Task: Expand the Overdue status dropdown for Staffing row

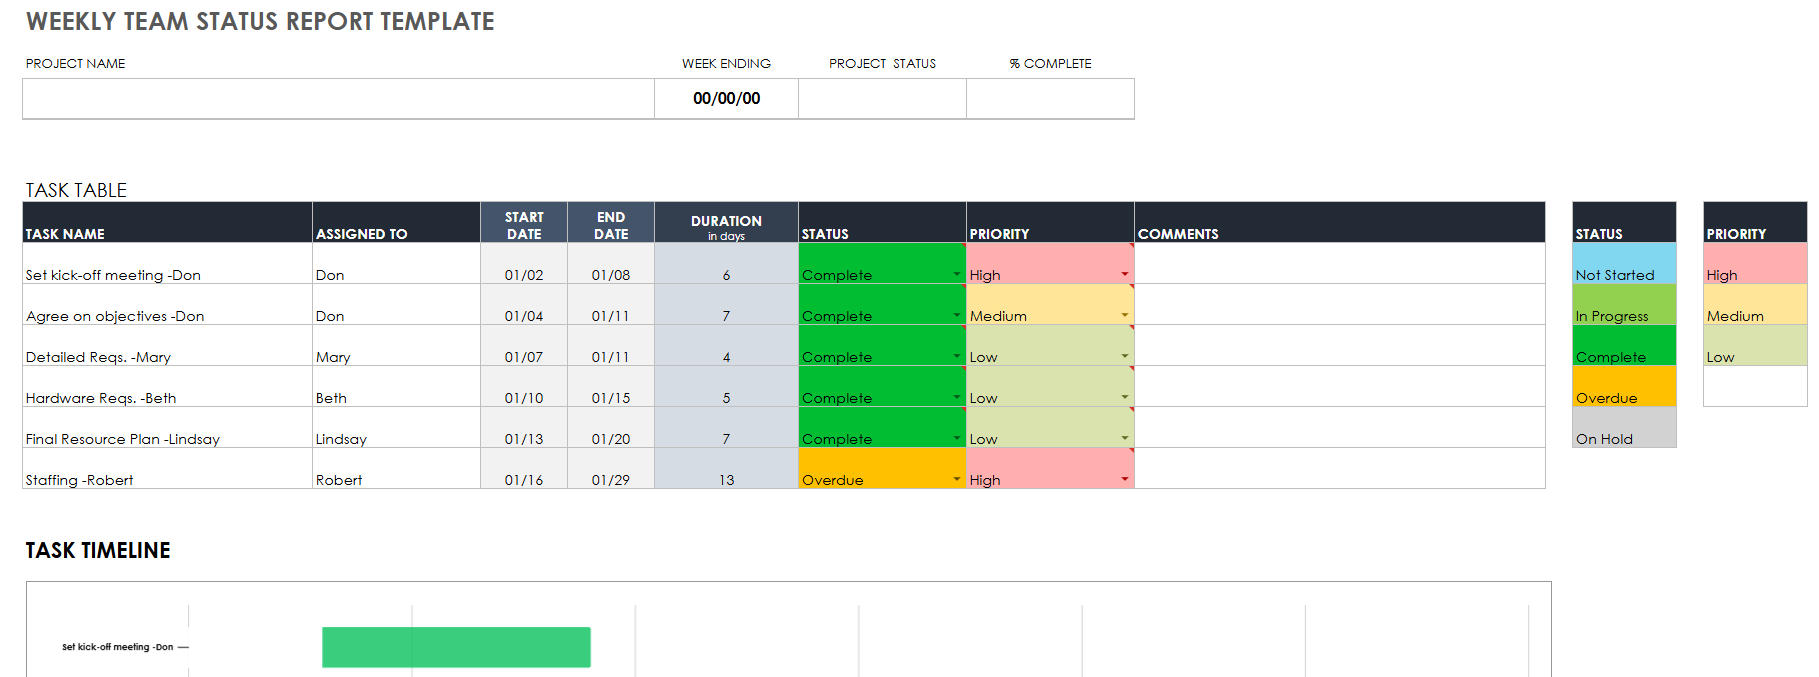Action: [956, 479]
